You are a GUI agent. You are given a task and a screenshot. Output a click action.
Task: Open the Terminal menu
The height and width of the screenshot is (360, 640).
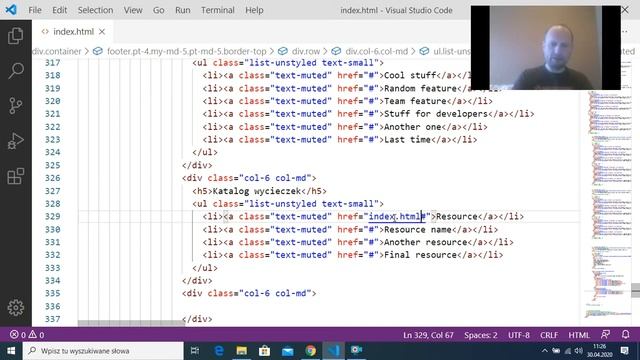(218, 10)
